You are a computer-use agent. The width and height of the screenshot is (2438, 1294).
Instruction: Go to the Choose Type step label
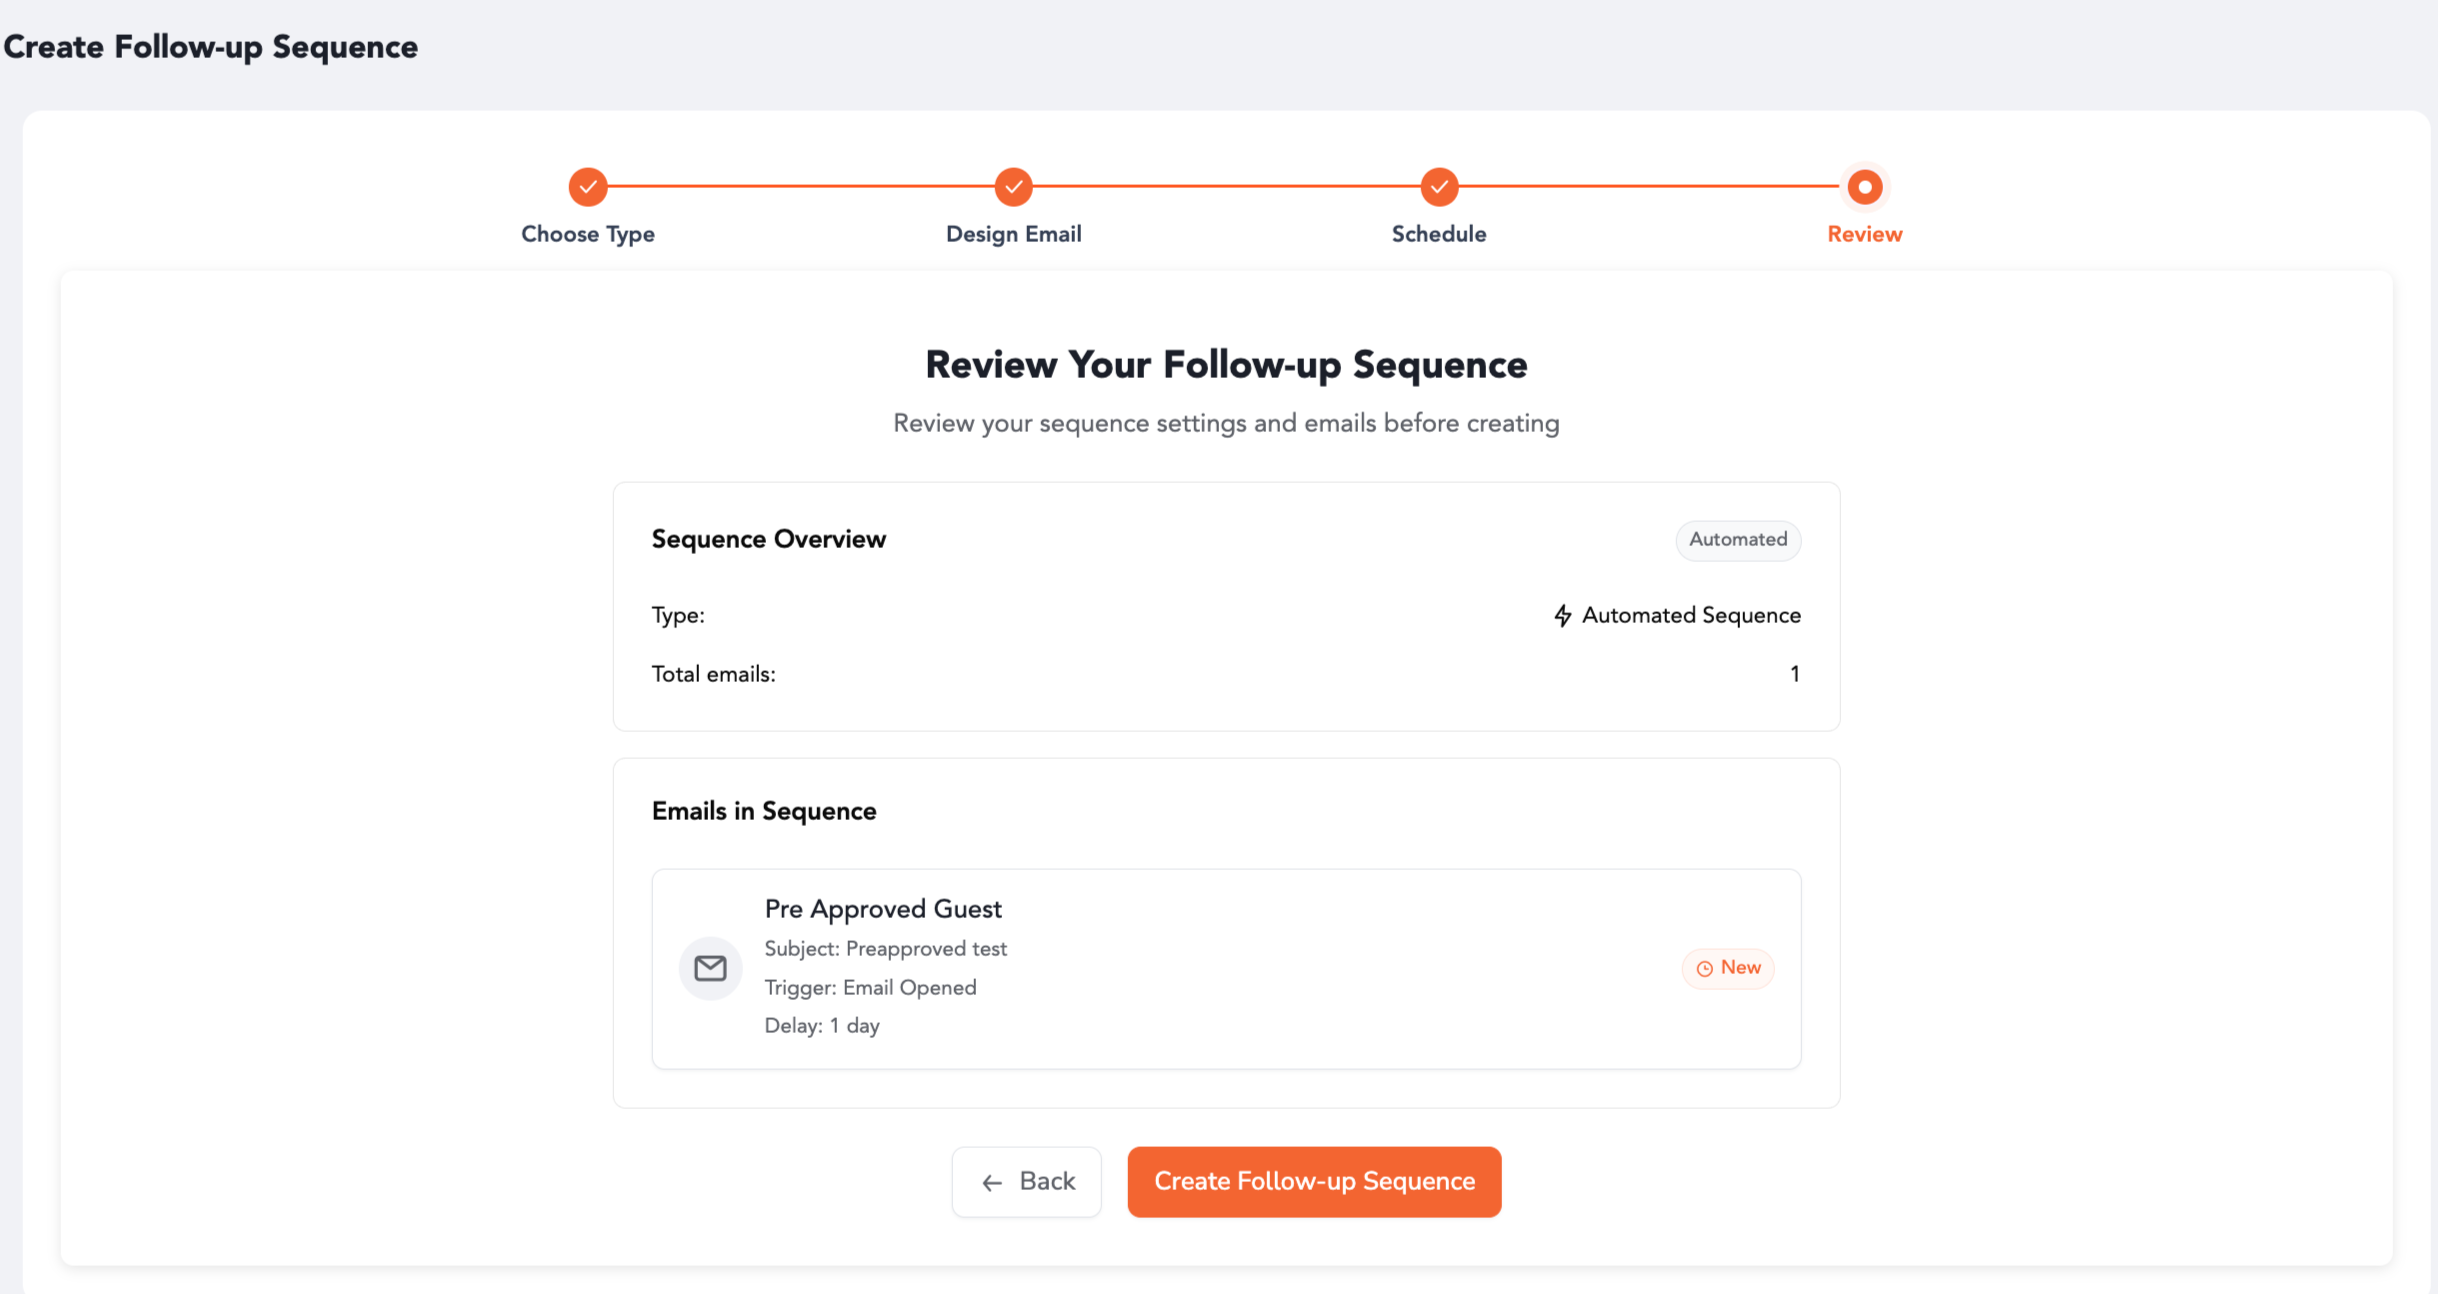pyautogui.click(x=588, y=234)
